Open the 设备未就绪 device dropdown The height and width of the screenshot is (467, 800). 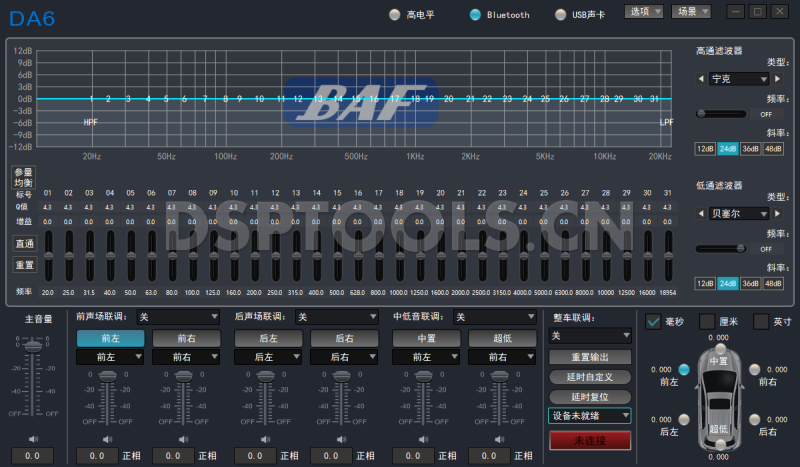coord(590,415)
